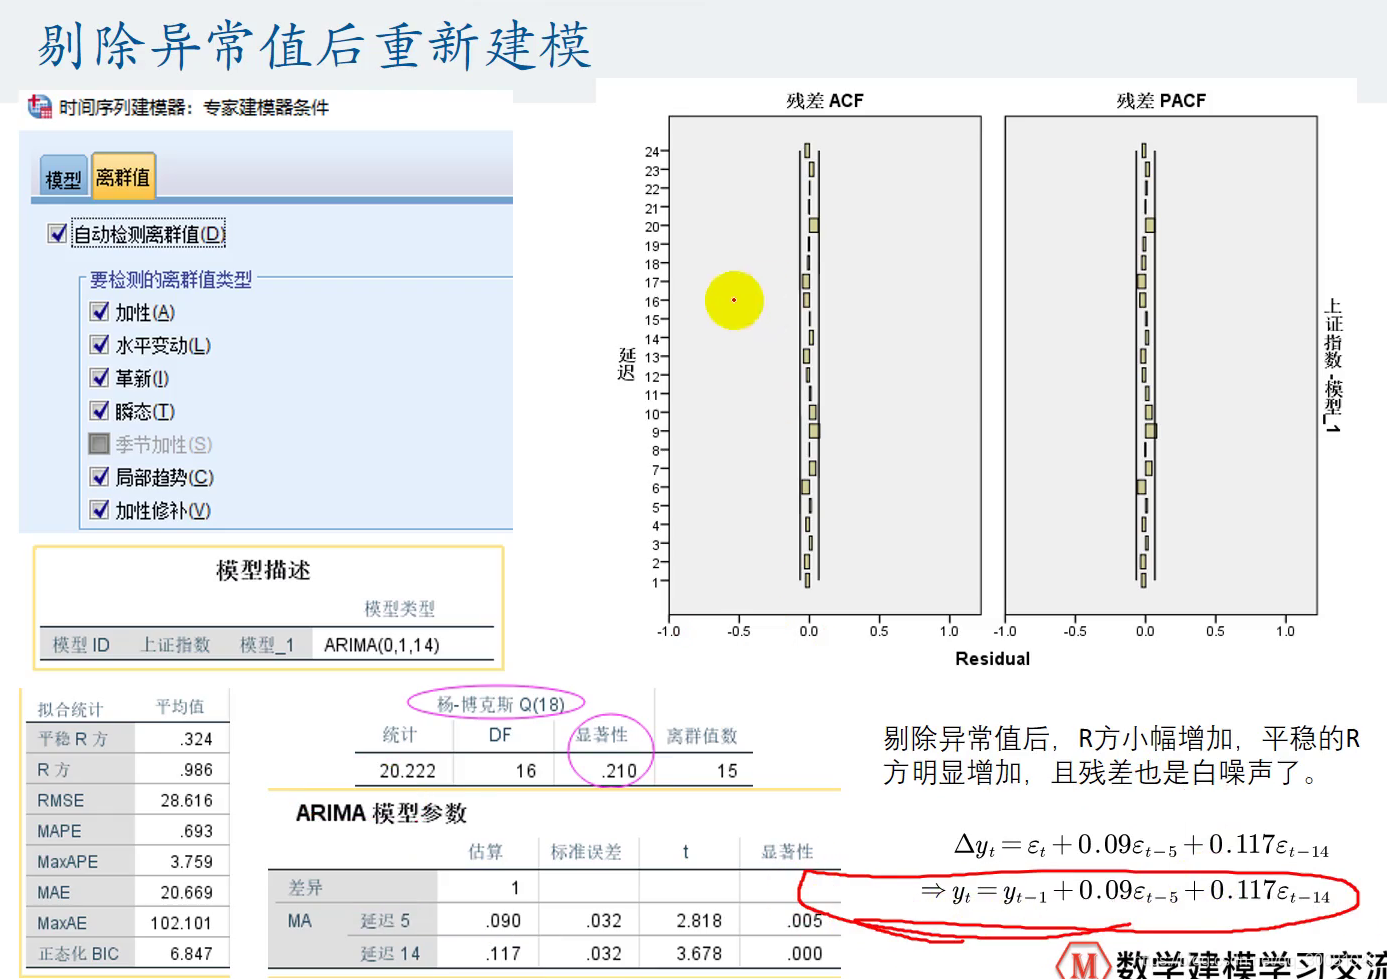The height and width of the screenshot is (979, 1387).
Task: Click the 延迟 14 estimate .117
Action: (503, 954)
